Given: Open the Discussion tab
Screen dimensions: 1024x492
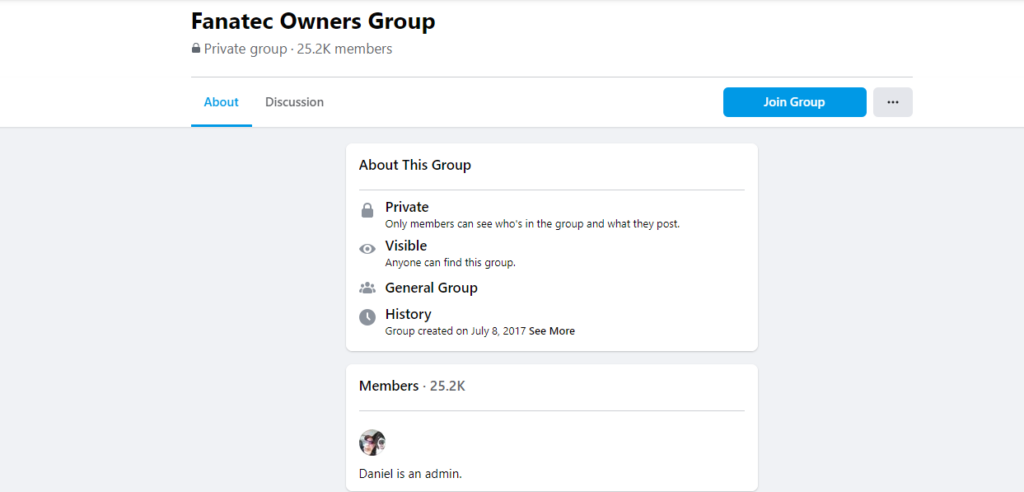Looking at the screenshot, I should point(294,102).
